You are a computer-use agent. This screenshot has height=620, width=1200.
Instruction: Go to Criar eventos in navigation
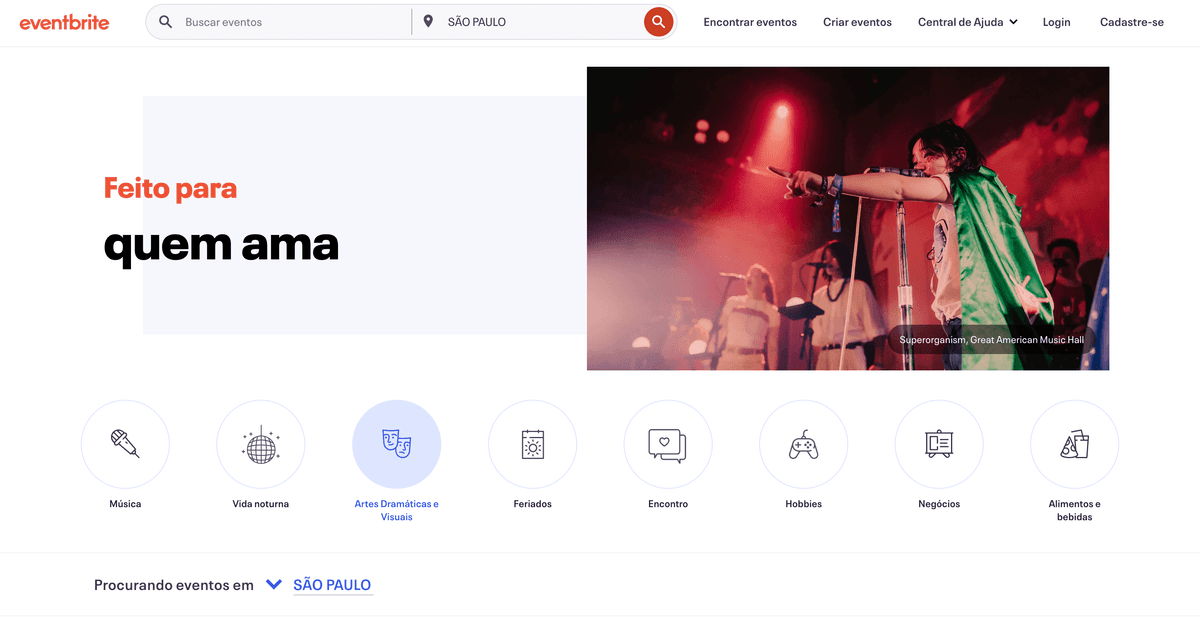(857, 22)
